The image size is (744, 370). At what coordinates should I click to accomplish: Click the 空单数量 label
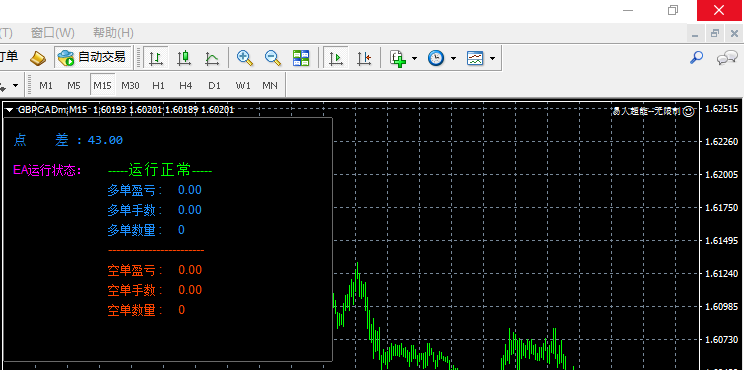point(135,310)
